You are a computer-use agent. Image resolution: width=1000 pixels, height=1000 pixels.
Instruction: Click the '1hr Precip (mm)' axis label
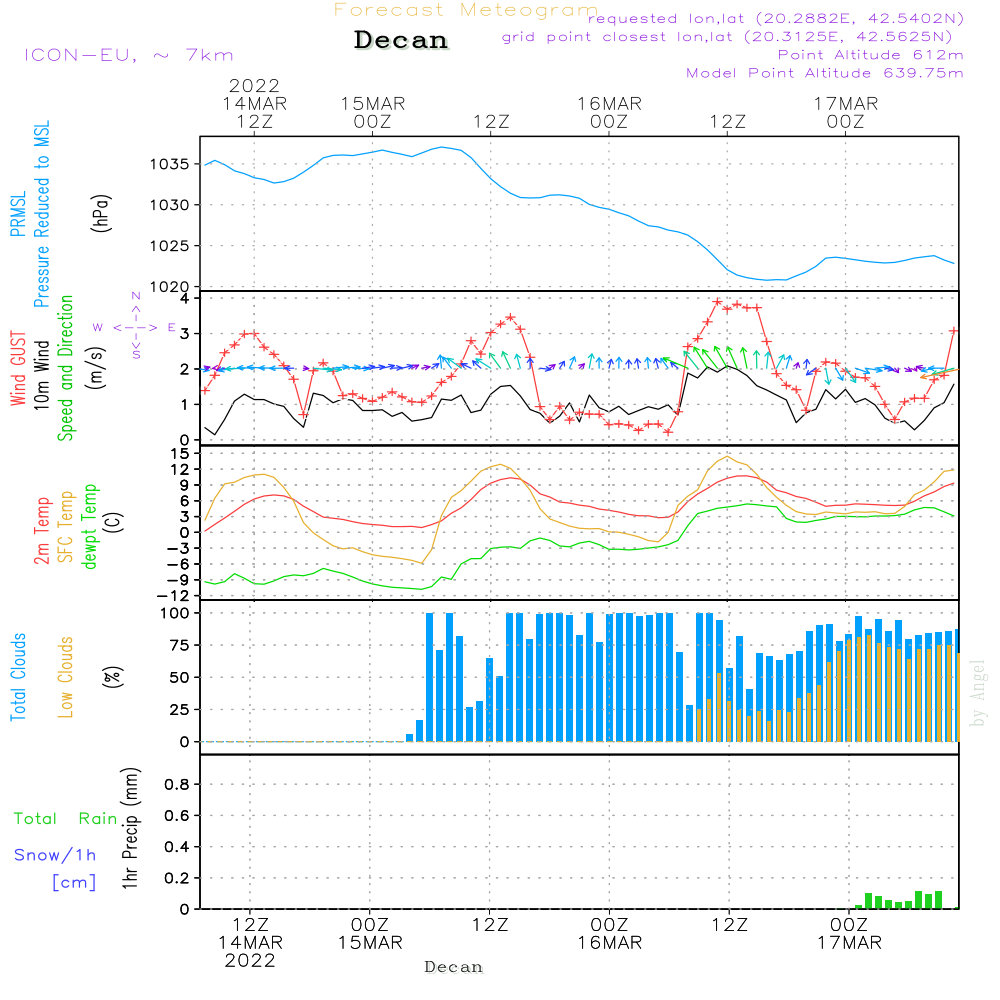130,828
